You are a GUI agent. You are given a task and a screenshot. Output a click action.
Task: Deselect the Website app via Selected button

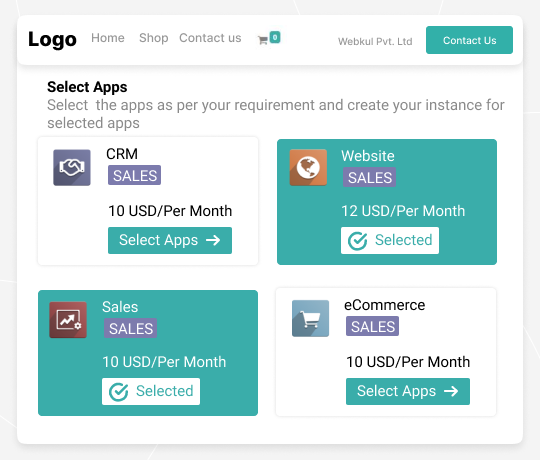pyautogui.click(x=390, y=240)
